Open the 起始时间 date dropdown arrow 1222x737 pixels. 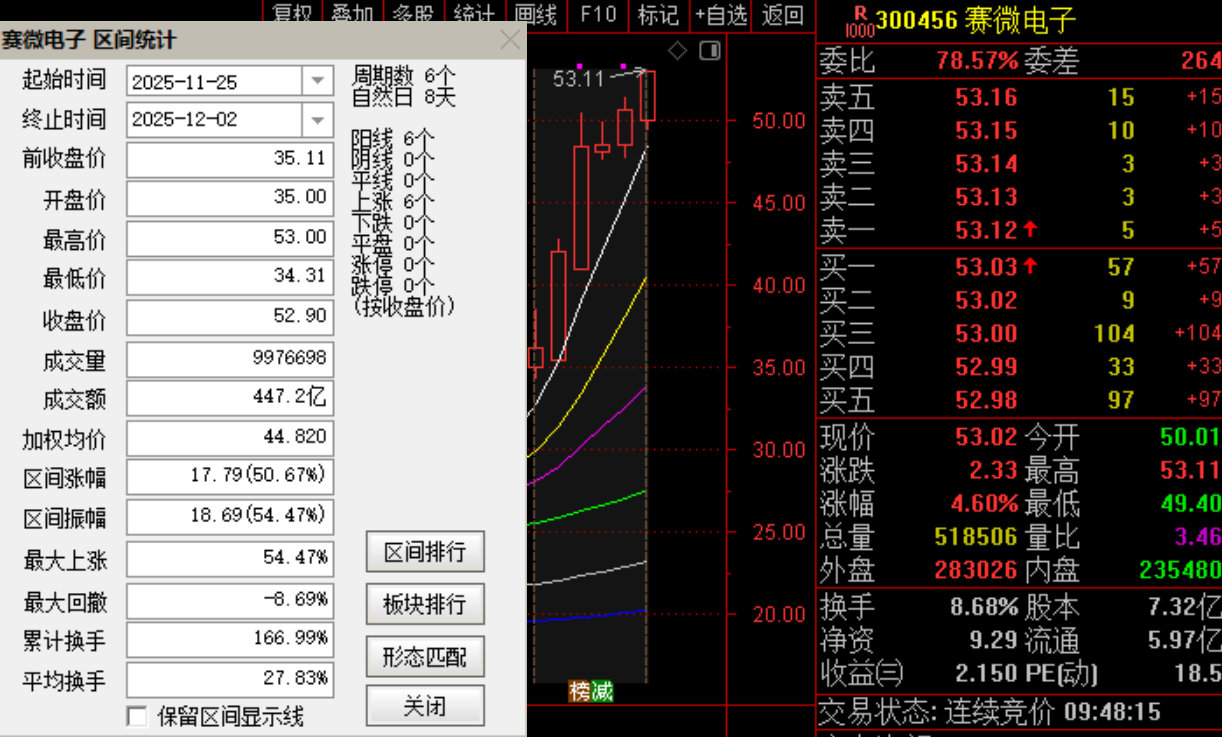318,81
